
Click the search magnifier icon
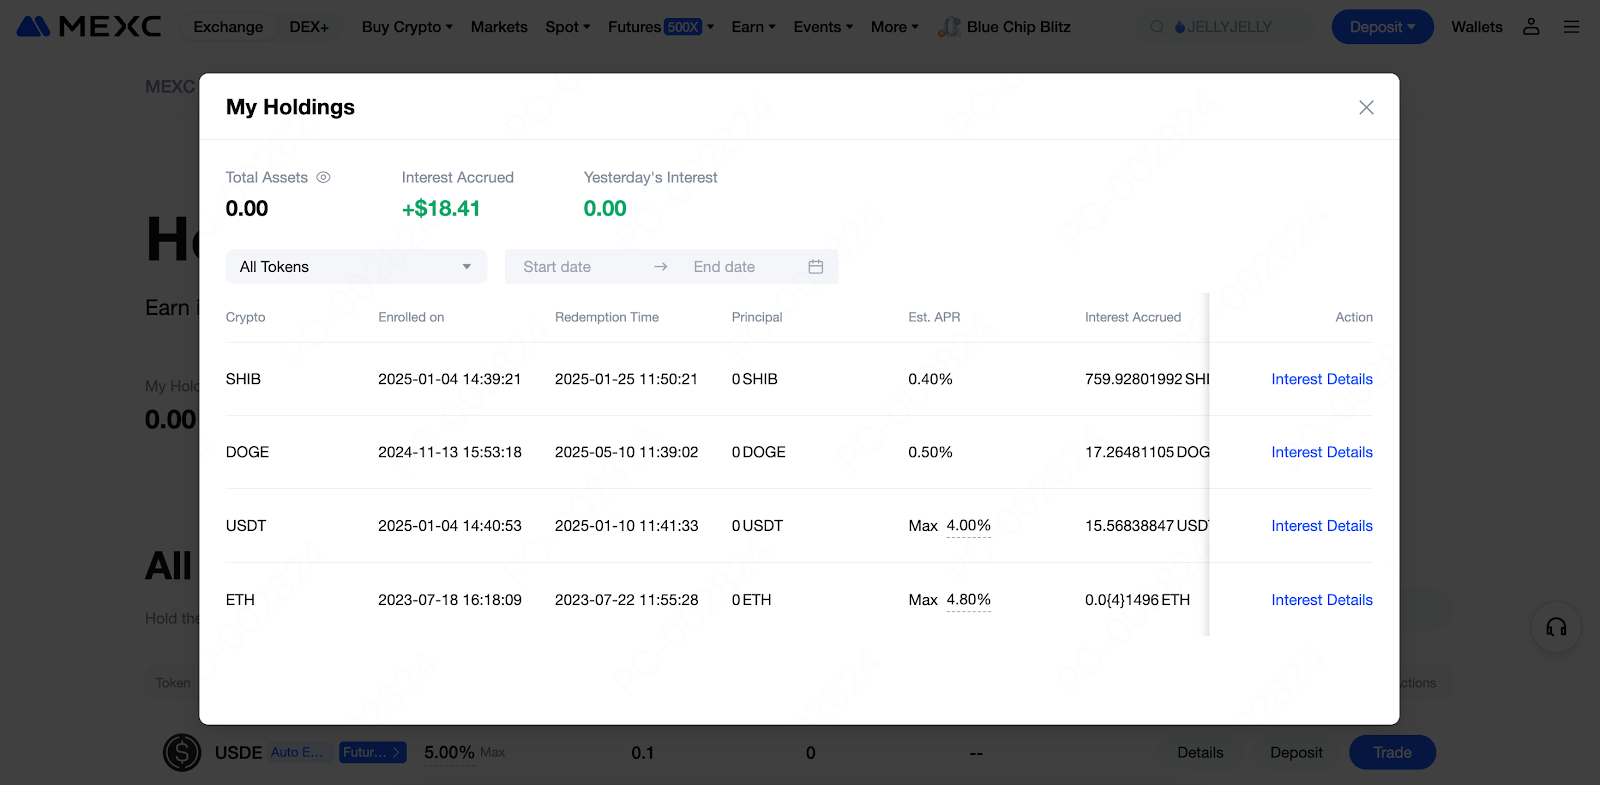(x=1157, y=27)
